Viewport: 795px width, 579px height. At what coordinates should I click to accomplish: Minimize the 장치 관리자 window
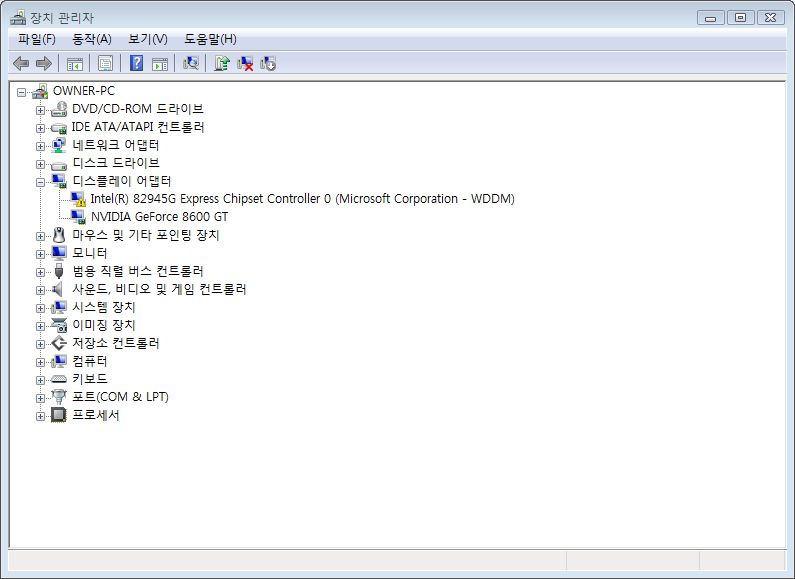click(710, 18)
